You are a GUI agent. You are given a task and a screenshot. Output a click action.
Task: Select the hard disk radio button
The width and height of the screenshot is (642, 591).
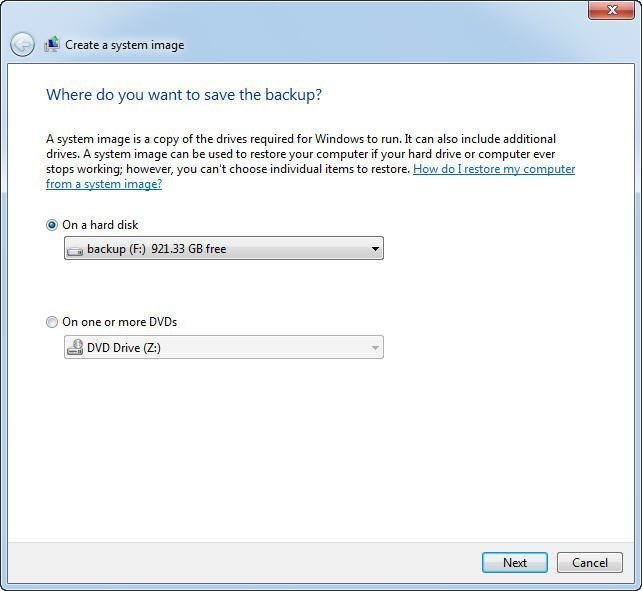52,225
